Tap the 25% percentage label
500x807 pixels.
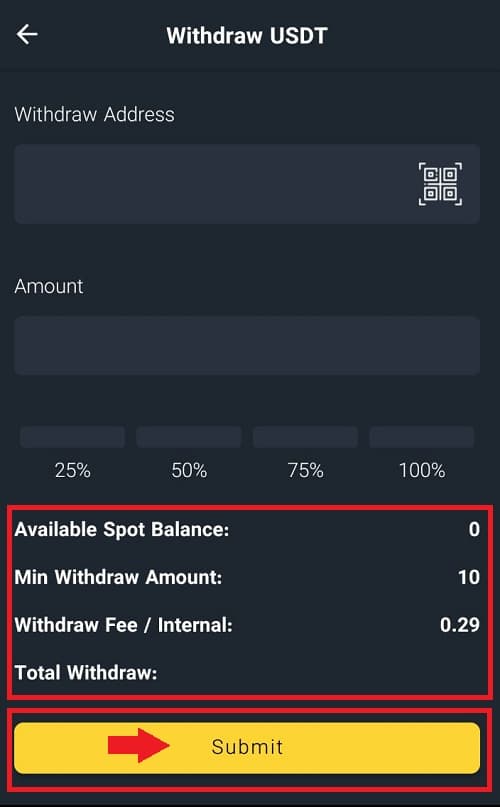click(73, 470)
